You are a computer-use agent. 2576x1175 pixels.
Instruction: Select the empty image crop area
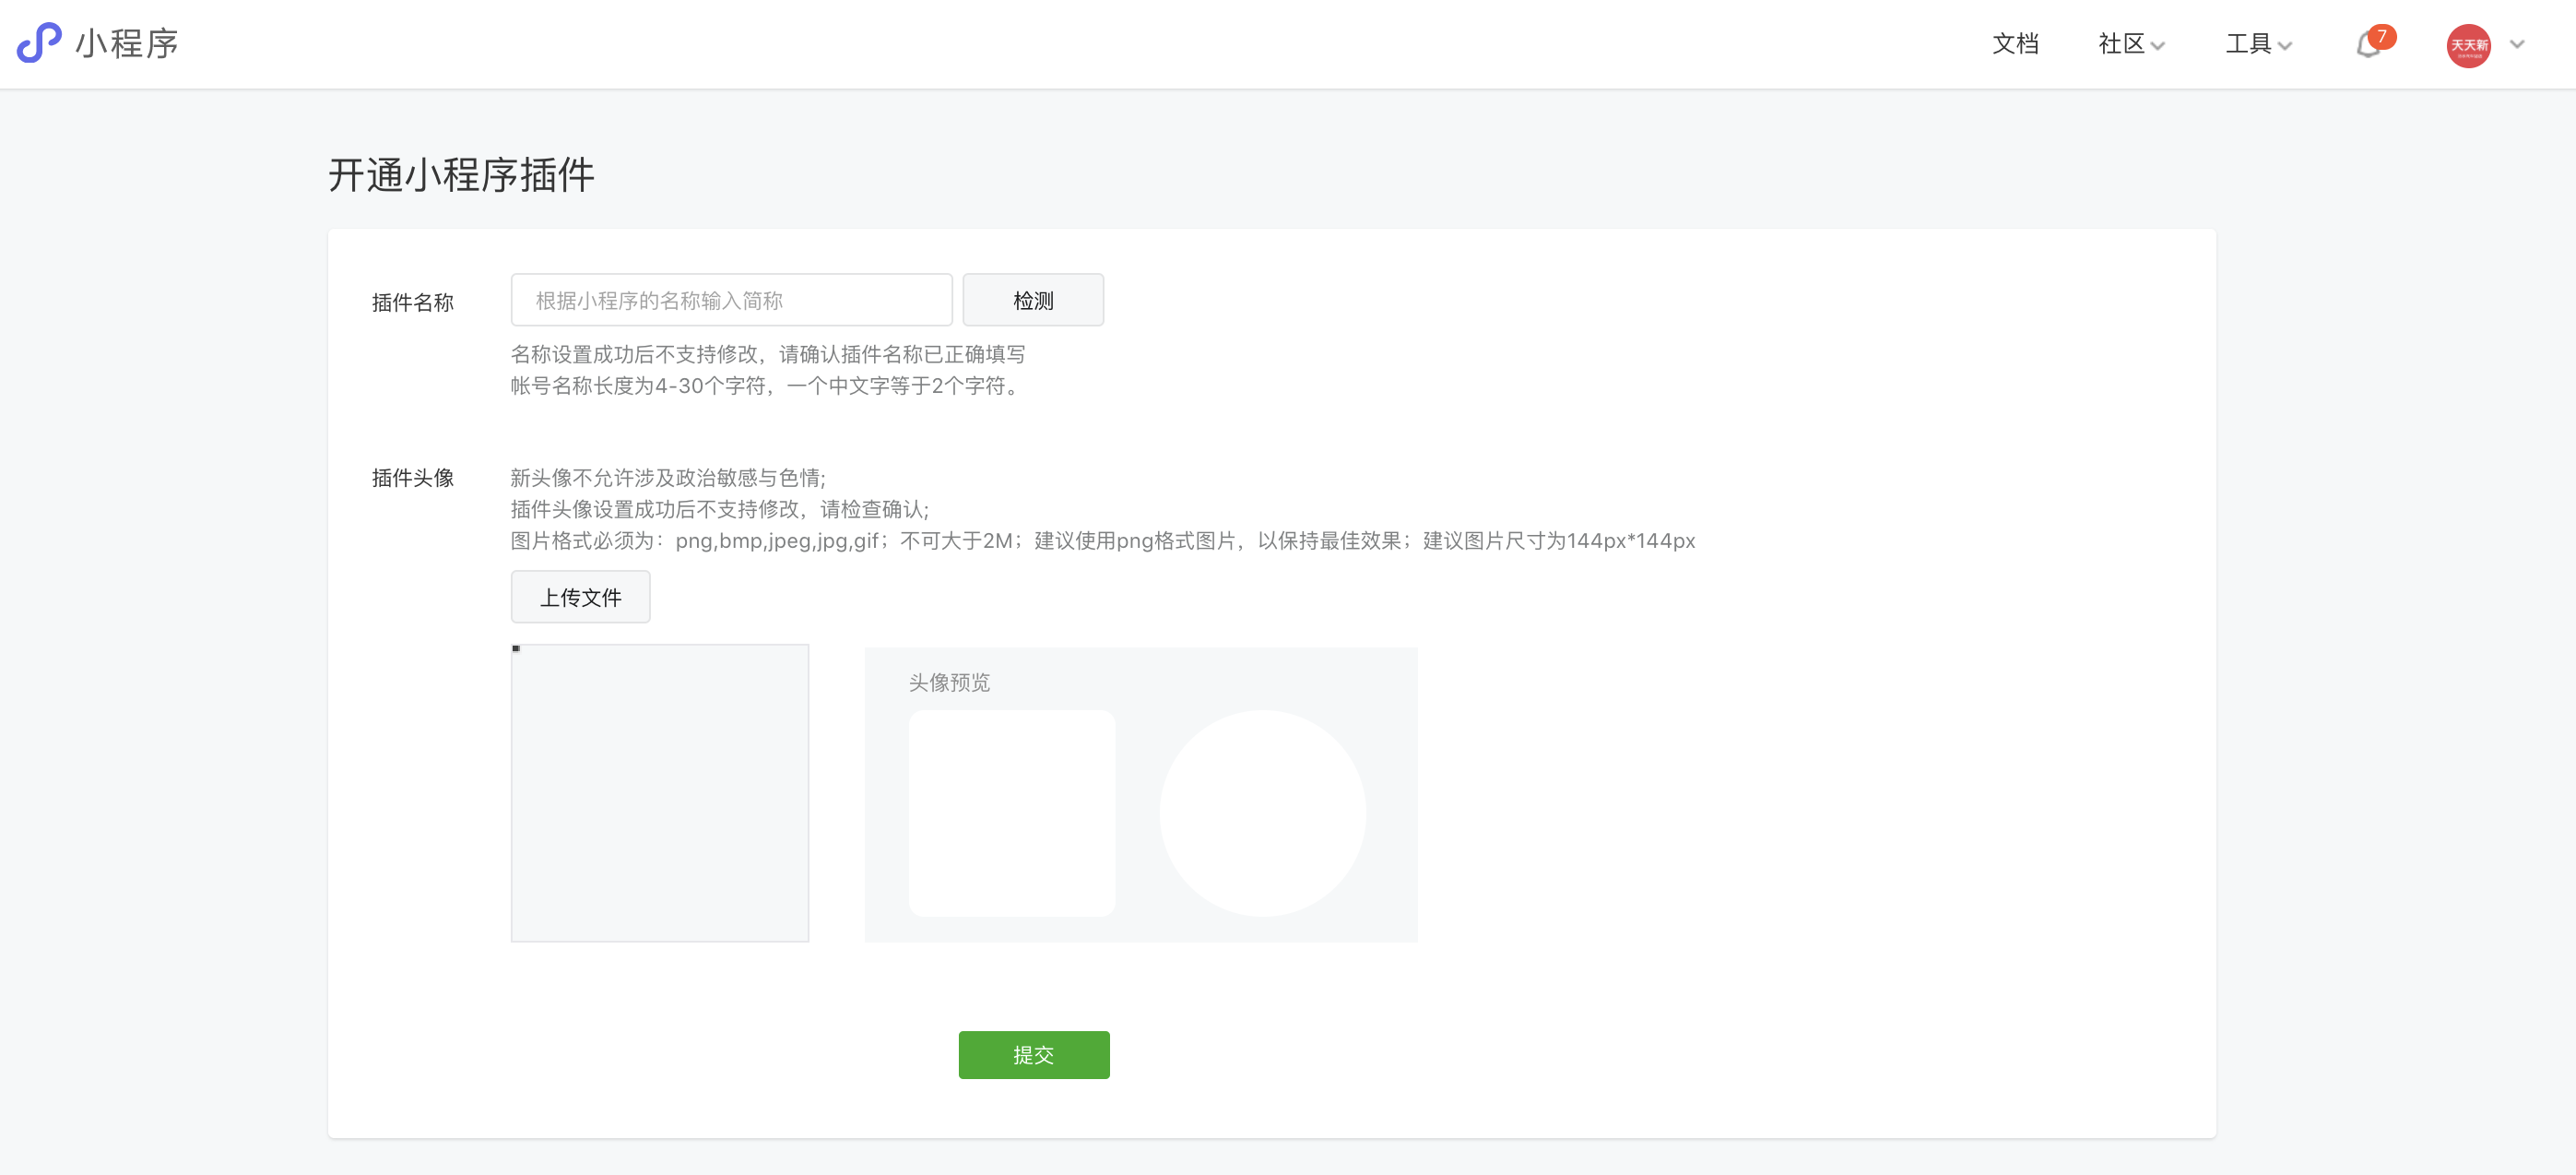click(x=660, y=792)
